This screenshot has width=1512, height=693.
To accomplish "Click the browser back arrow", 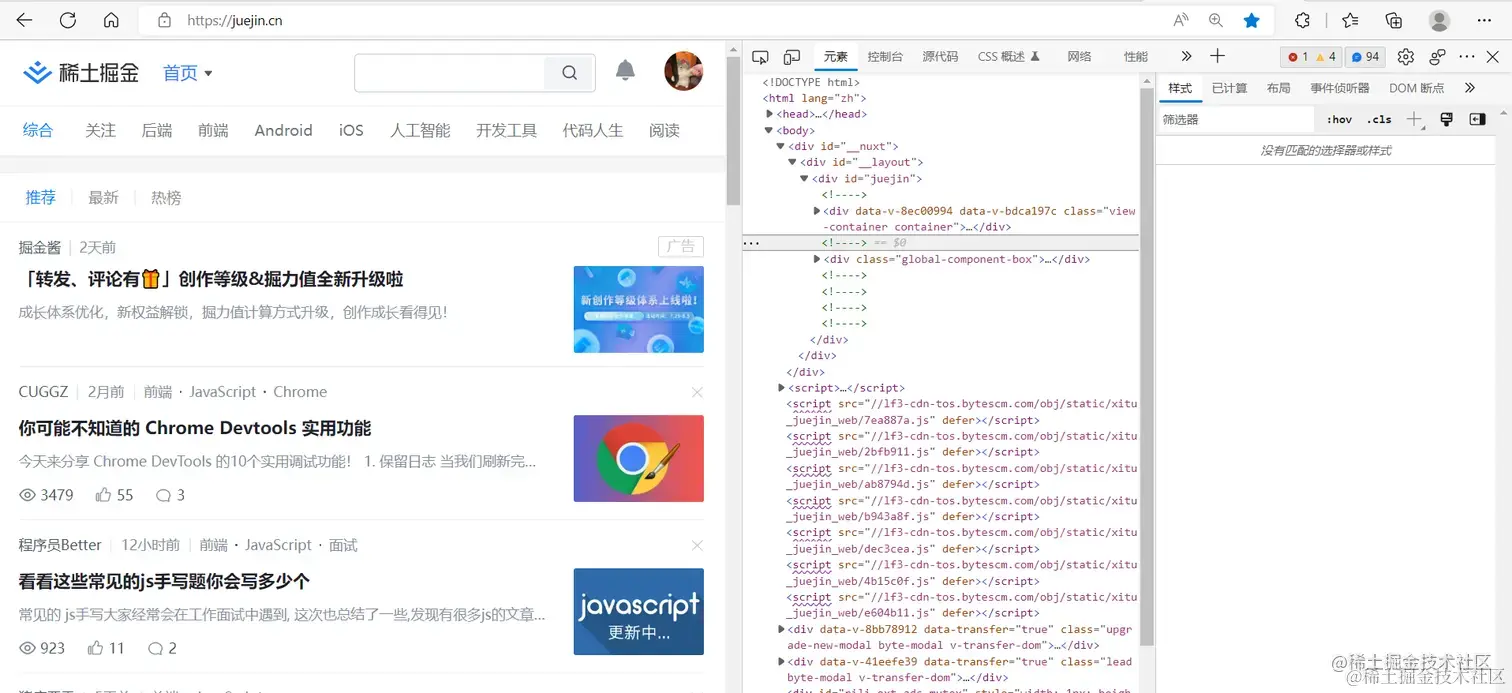I will click(24, 20).
